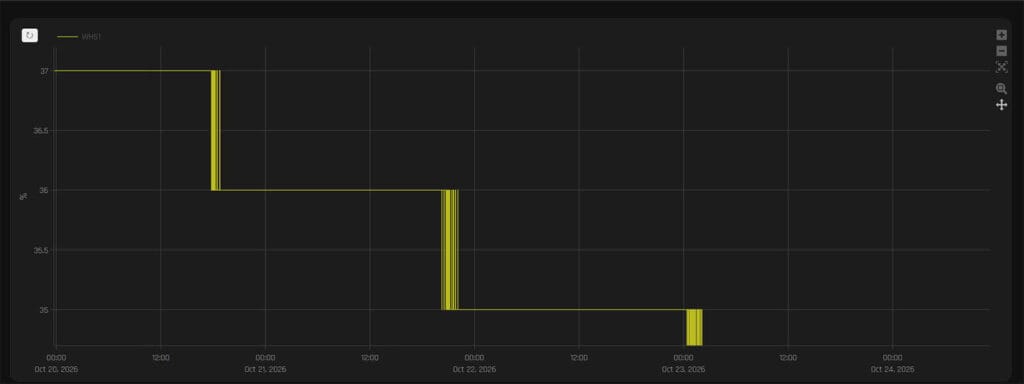Zoom out with the minus icon
Screen dimensions: 1024x384
tap(1001, 51)
